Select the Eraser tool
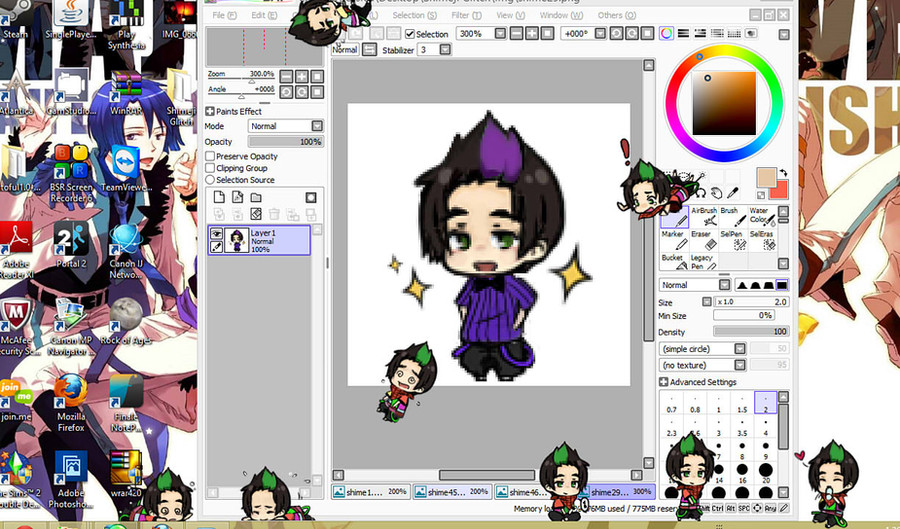The width and height of the screenshot is (900, 529). pyautogui.click(x=704, y=240)
